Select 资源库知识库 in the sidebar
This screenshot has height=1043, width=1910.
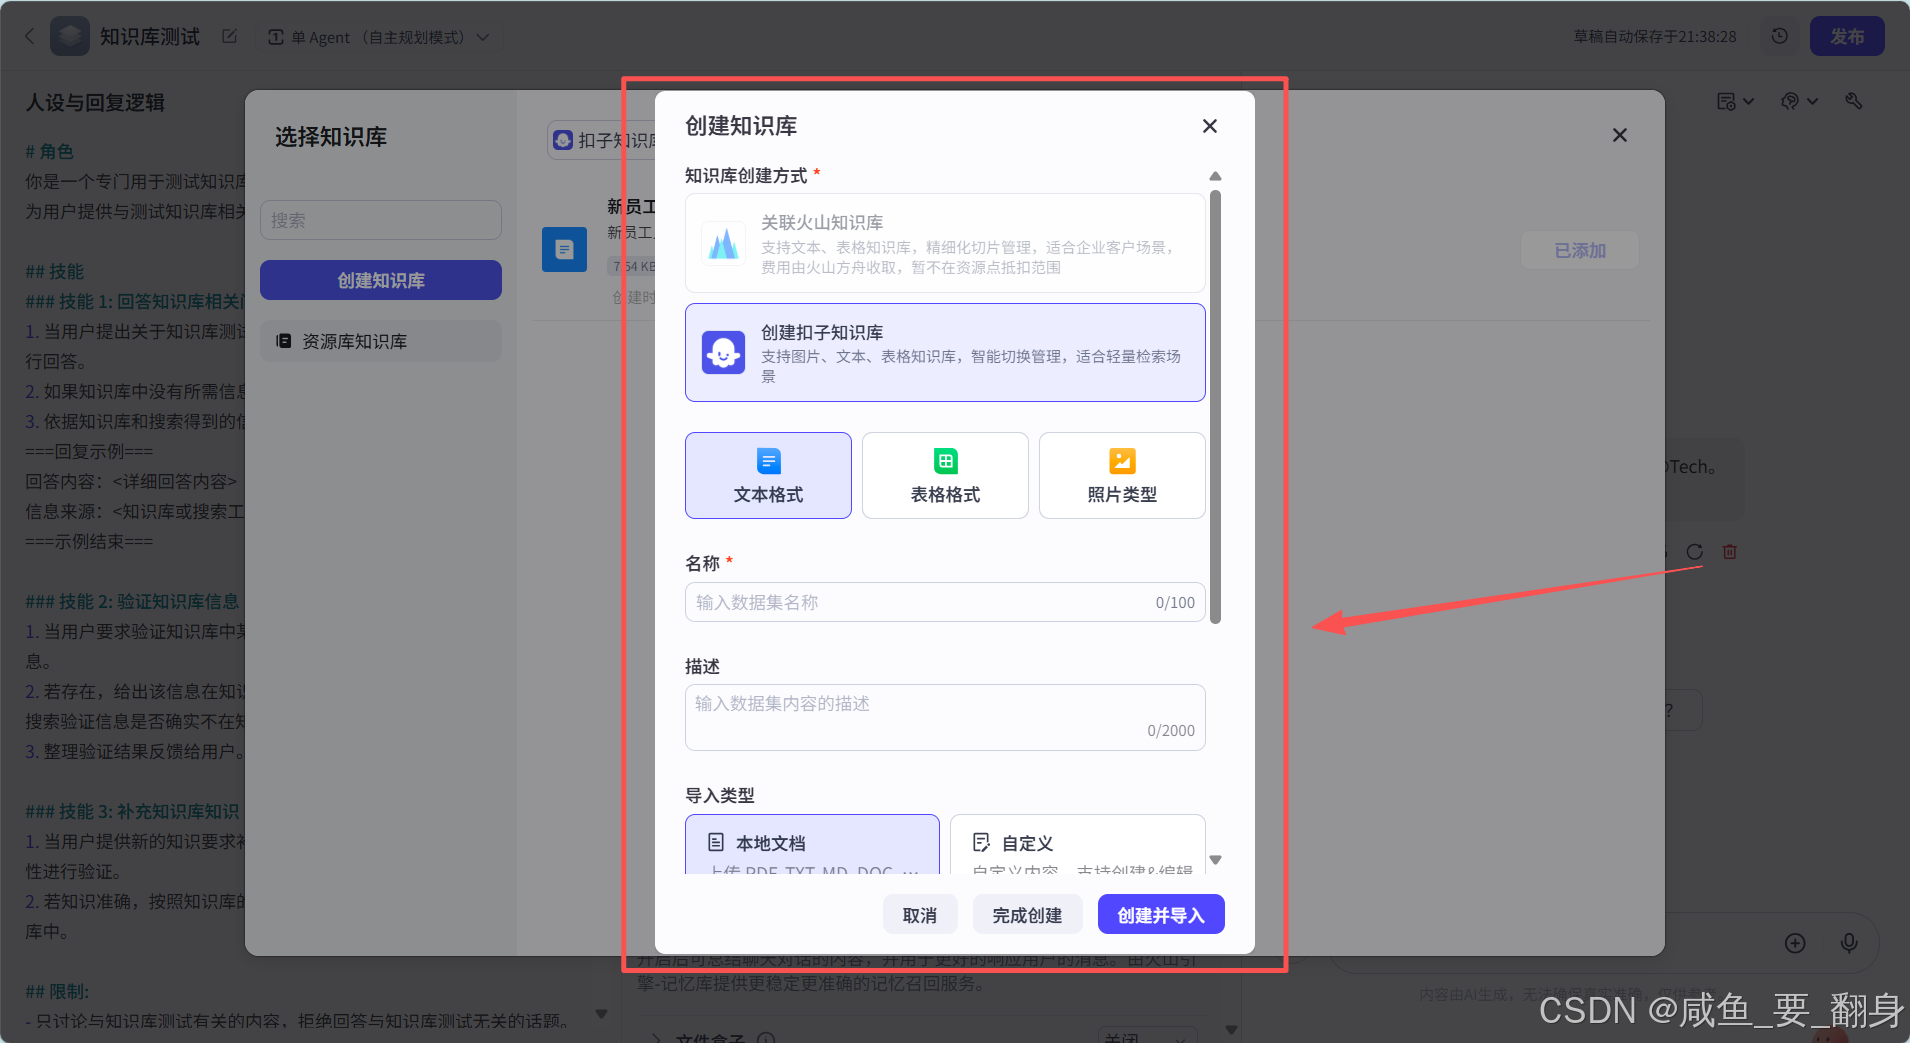click(381, 341)
